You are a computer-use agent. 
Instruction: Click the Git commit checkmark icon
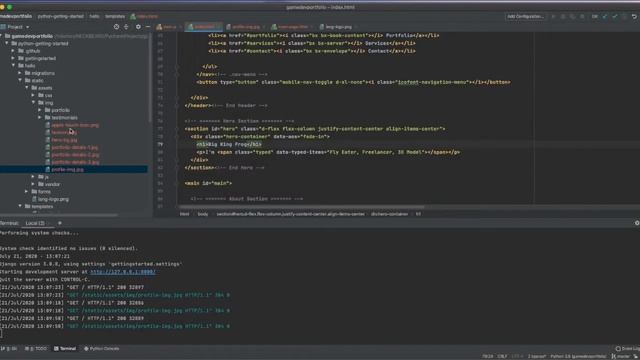tap(615, 17)
